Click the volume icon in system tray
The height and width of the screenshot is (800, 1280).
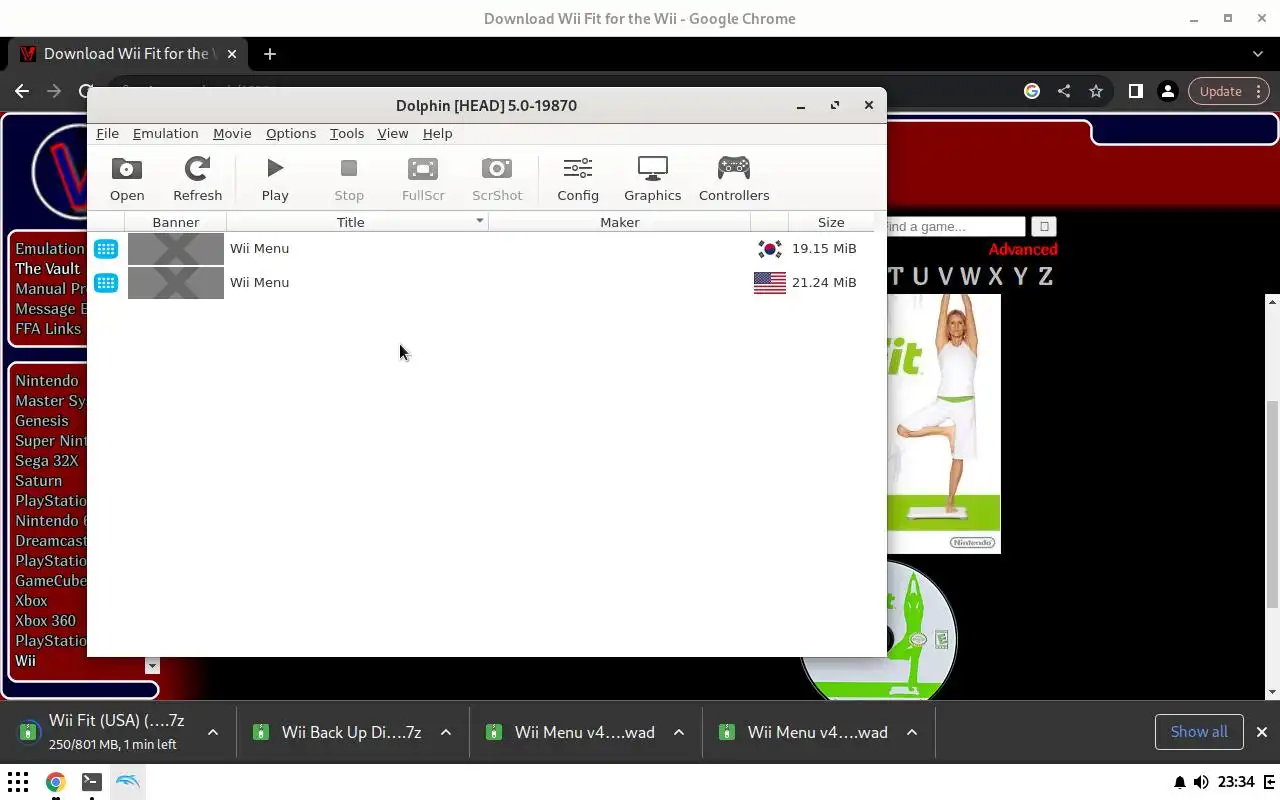pyautogui.click(x=1201, y=782)
